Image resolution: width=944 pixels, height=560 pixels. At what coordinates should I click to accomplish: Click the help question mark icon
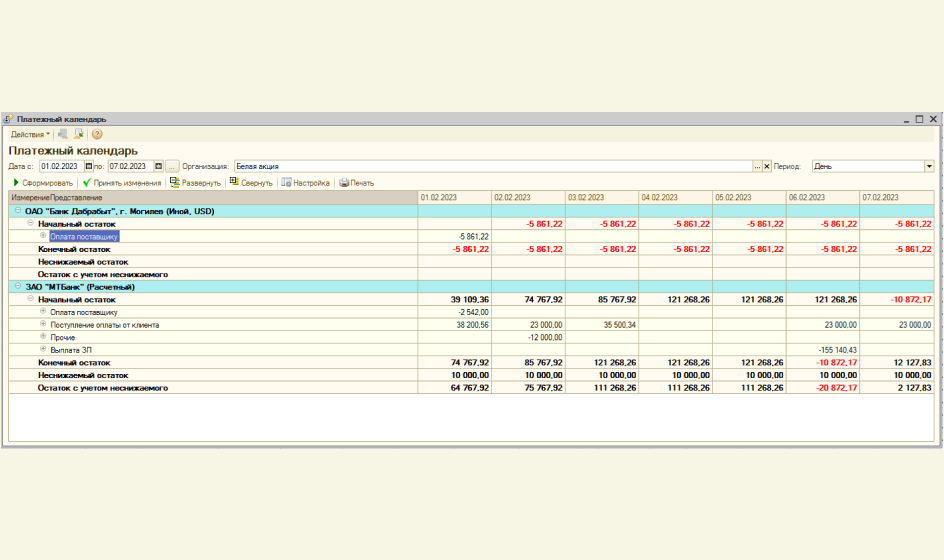click(x=97, y=134)
